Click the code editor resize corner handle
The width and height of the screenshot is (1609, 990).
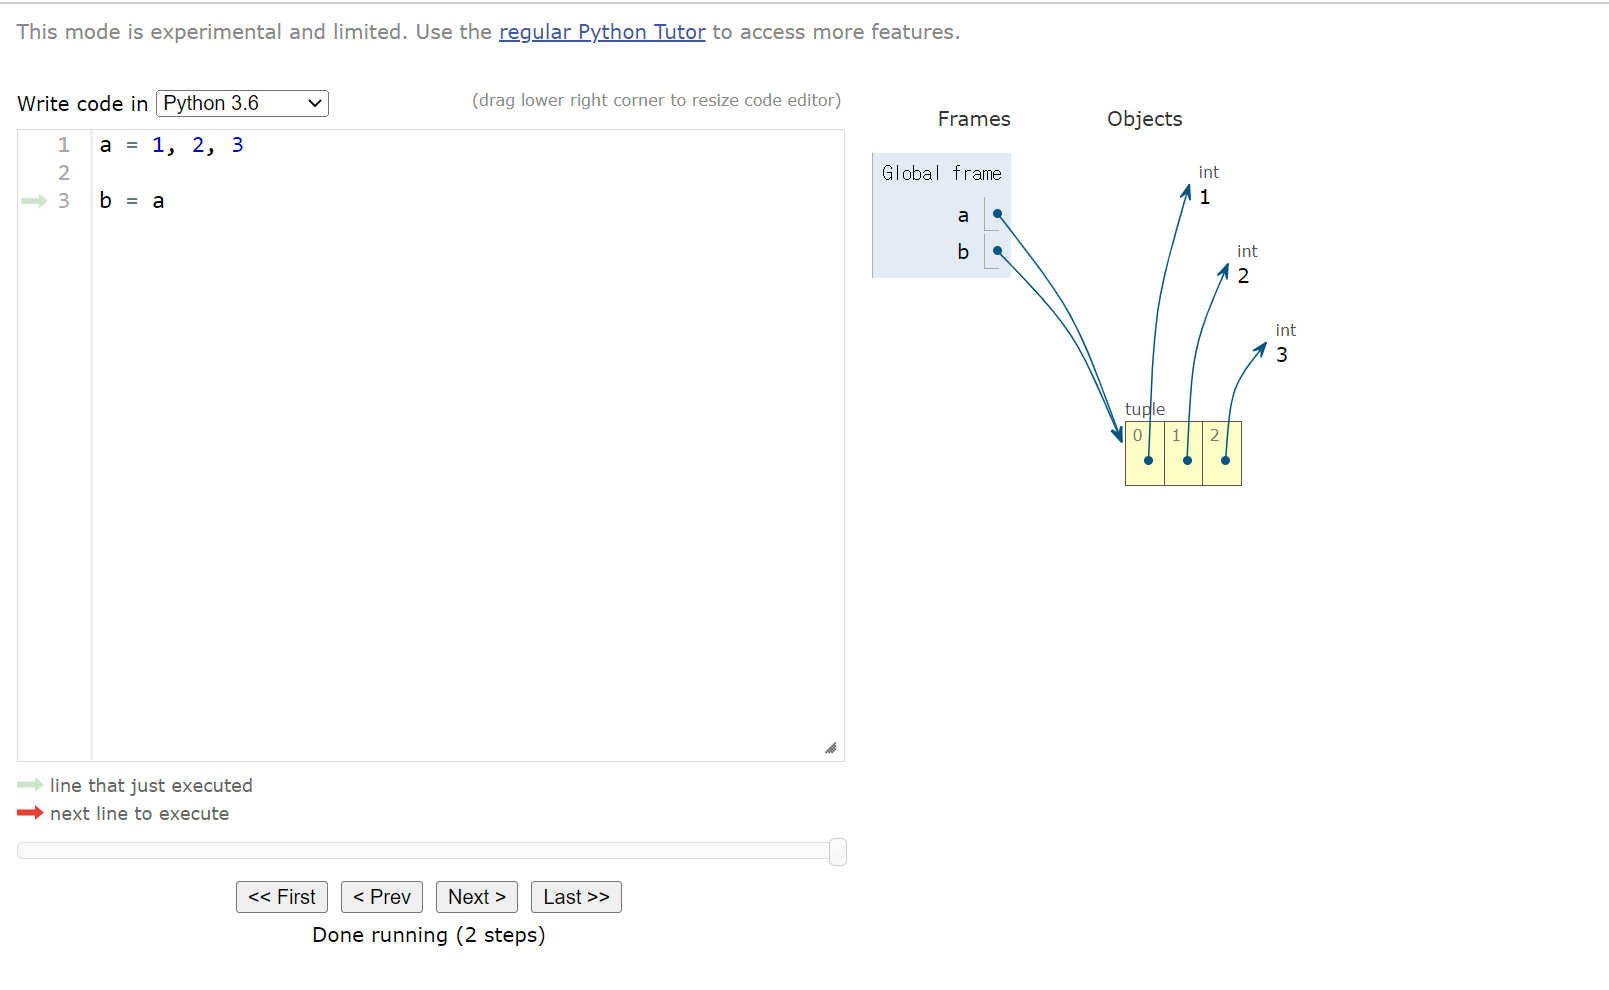pyautogui.click(x=830, y=748)
